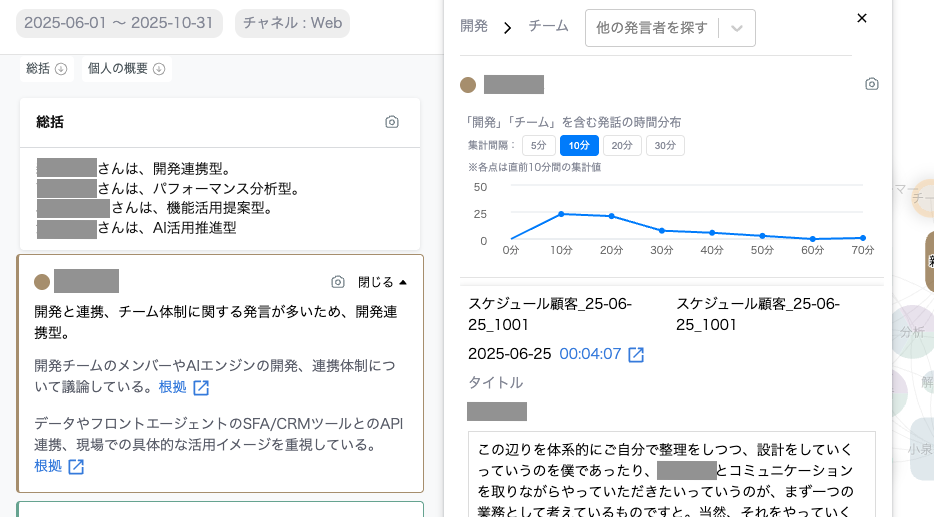The width and height of the screenshot is (934, 517).
Task: Select the 10分 aggregation interval
Action: point(579,145)
